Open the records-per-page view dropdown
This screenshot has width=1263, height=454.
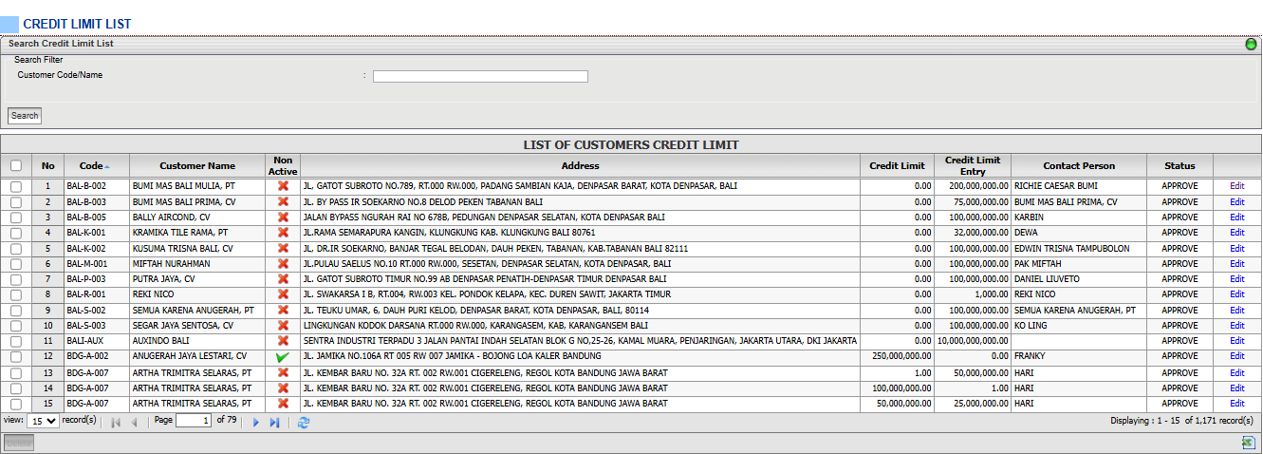[x=43, y=422]
